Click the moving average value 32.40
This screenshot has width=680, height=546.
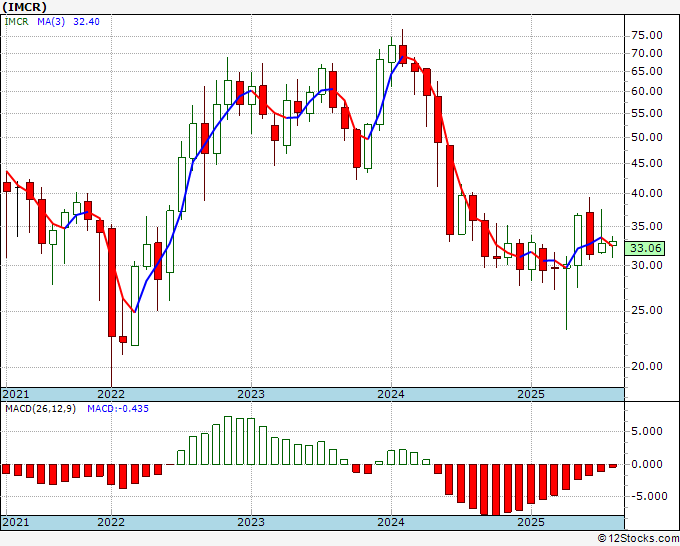(86, 22)
